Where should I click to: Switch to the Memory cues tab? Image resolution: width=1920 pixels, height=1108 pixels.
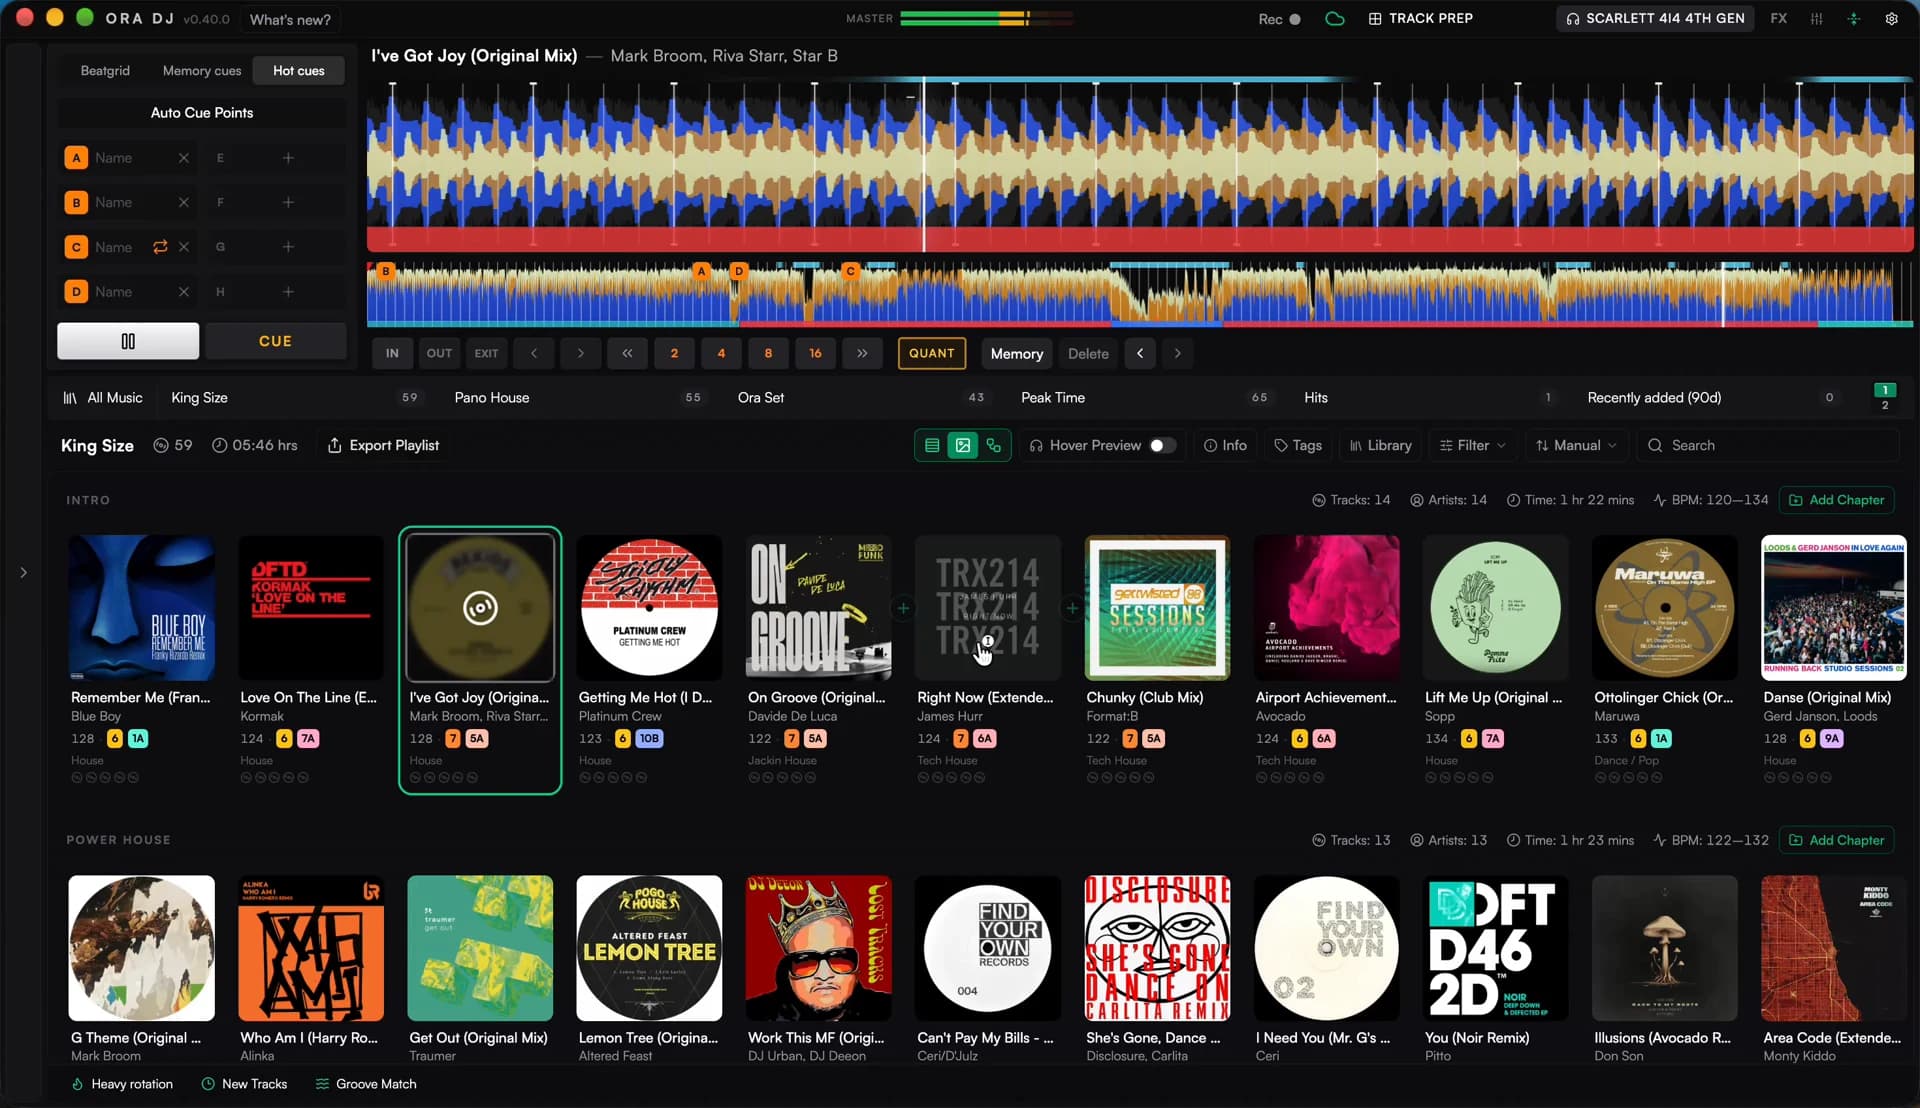(x=202, y=71)
